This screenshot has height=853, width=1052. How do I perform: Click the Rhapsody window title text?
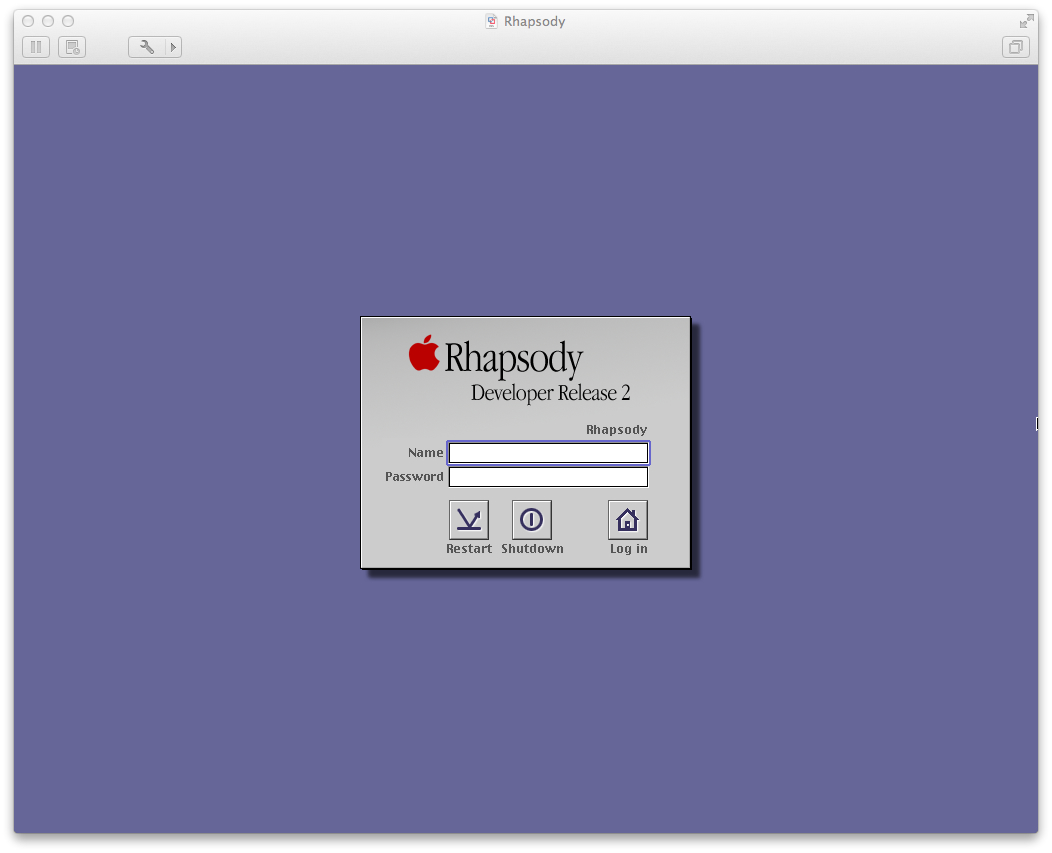535,21
